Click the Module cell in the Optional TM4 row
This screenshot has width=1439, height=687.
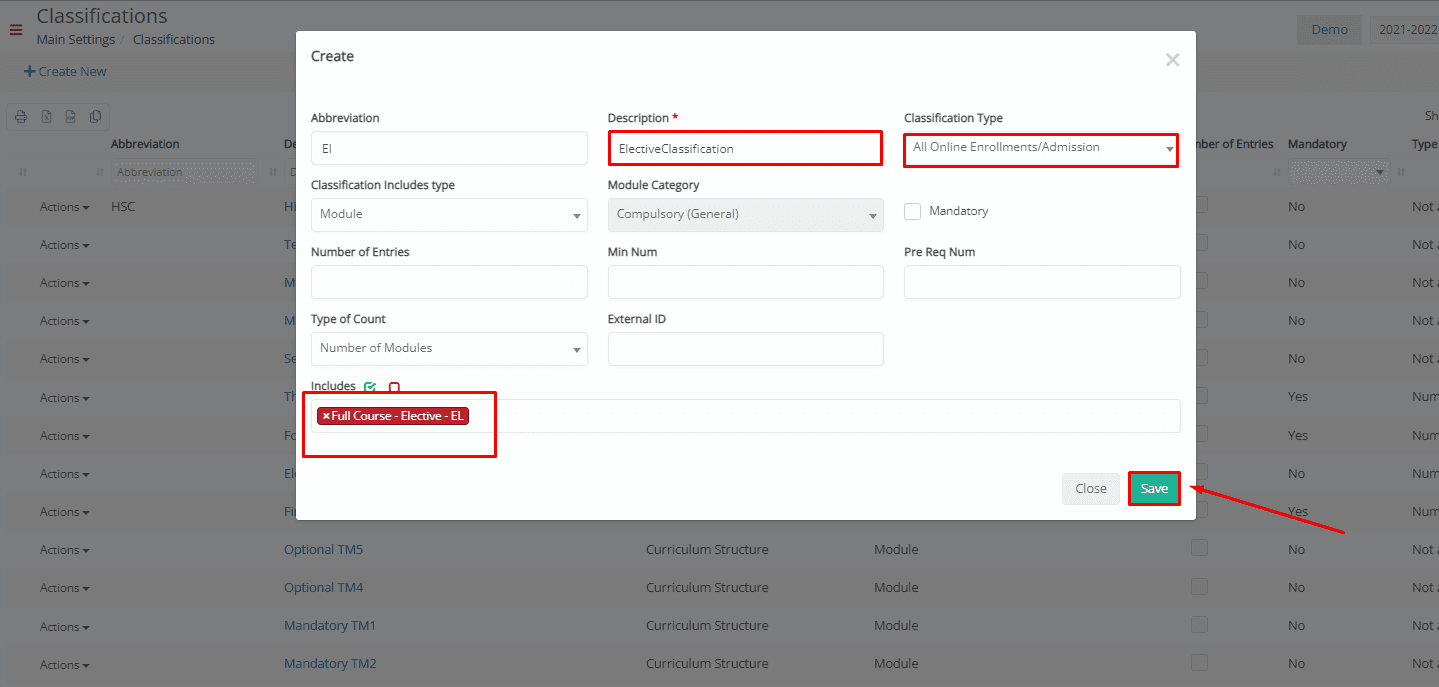coord(896,587)
